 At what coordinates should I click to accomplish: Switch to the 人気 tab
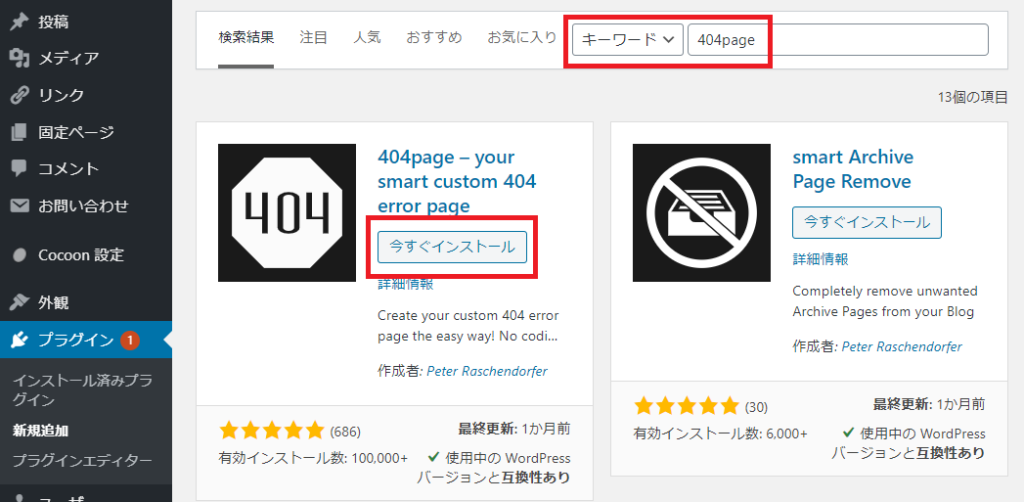(x=367, y=38)
